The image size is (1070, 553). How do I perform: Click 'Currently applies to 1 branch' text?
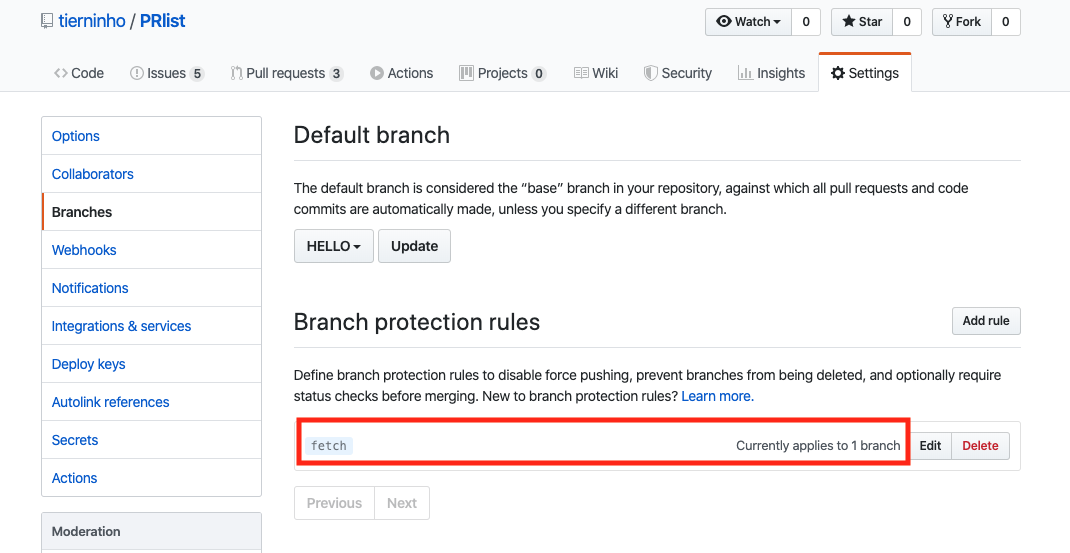pyautogui.click(x=818, y=446)
